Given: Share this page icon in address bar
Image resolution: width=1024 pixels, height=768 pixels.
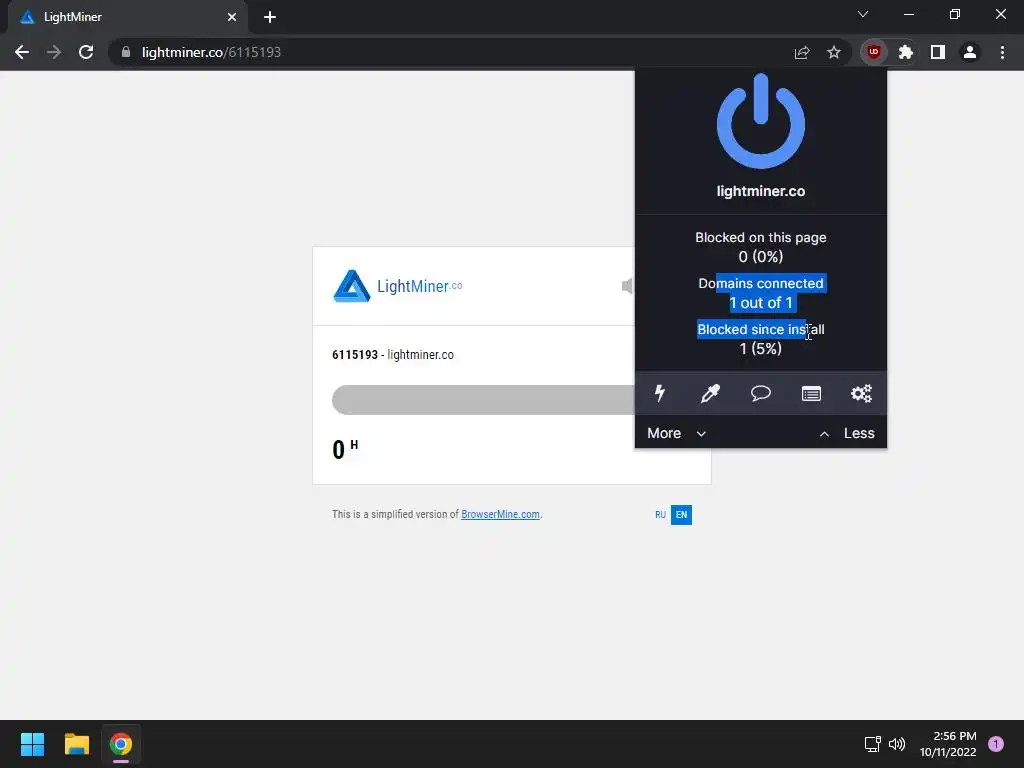Looking at the screenshot, I should (x=802, y=52).
